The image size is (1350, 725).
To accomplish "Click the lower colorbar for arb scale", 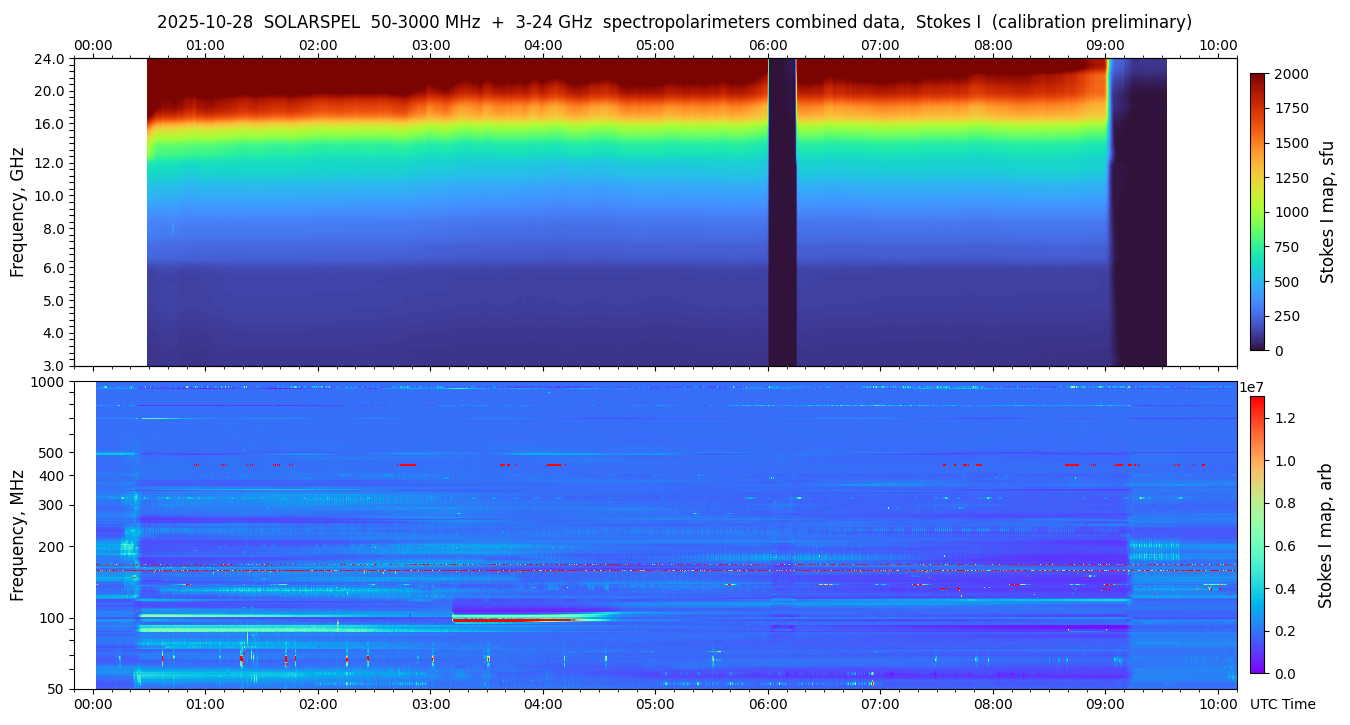I will [x=1257, y=534].
